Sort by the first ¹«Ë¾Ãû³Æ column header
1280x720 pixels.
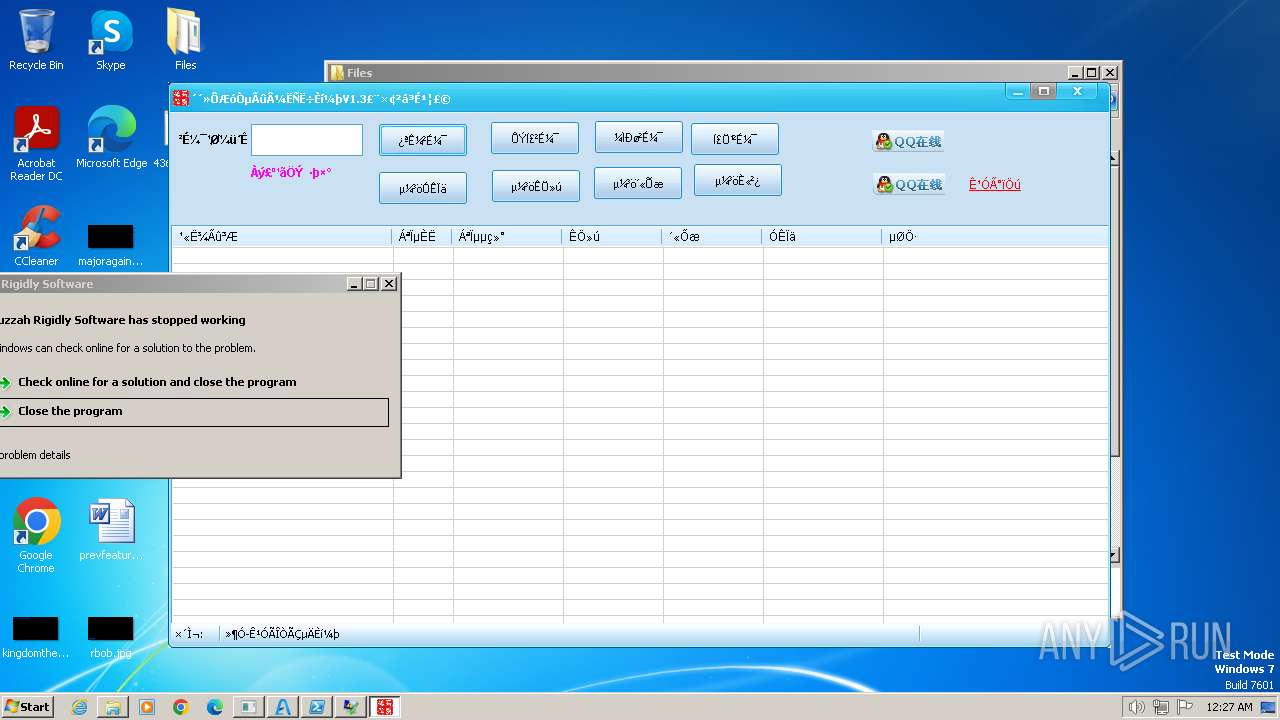point(282,237)
